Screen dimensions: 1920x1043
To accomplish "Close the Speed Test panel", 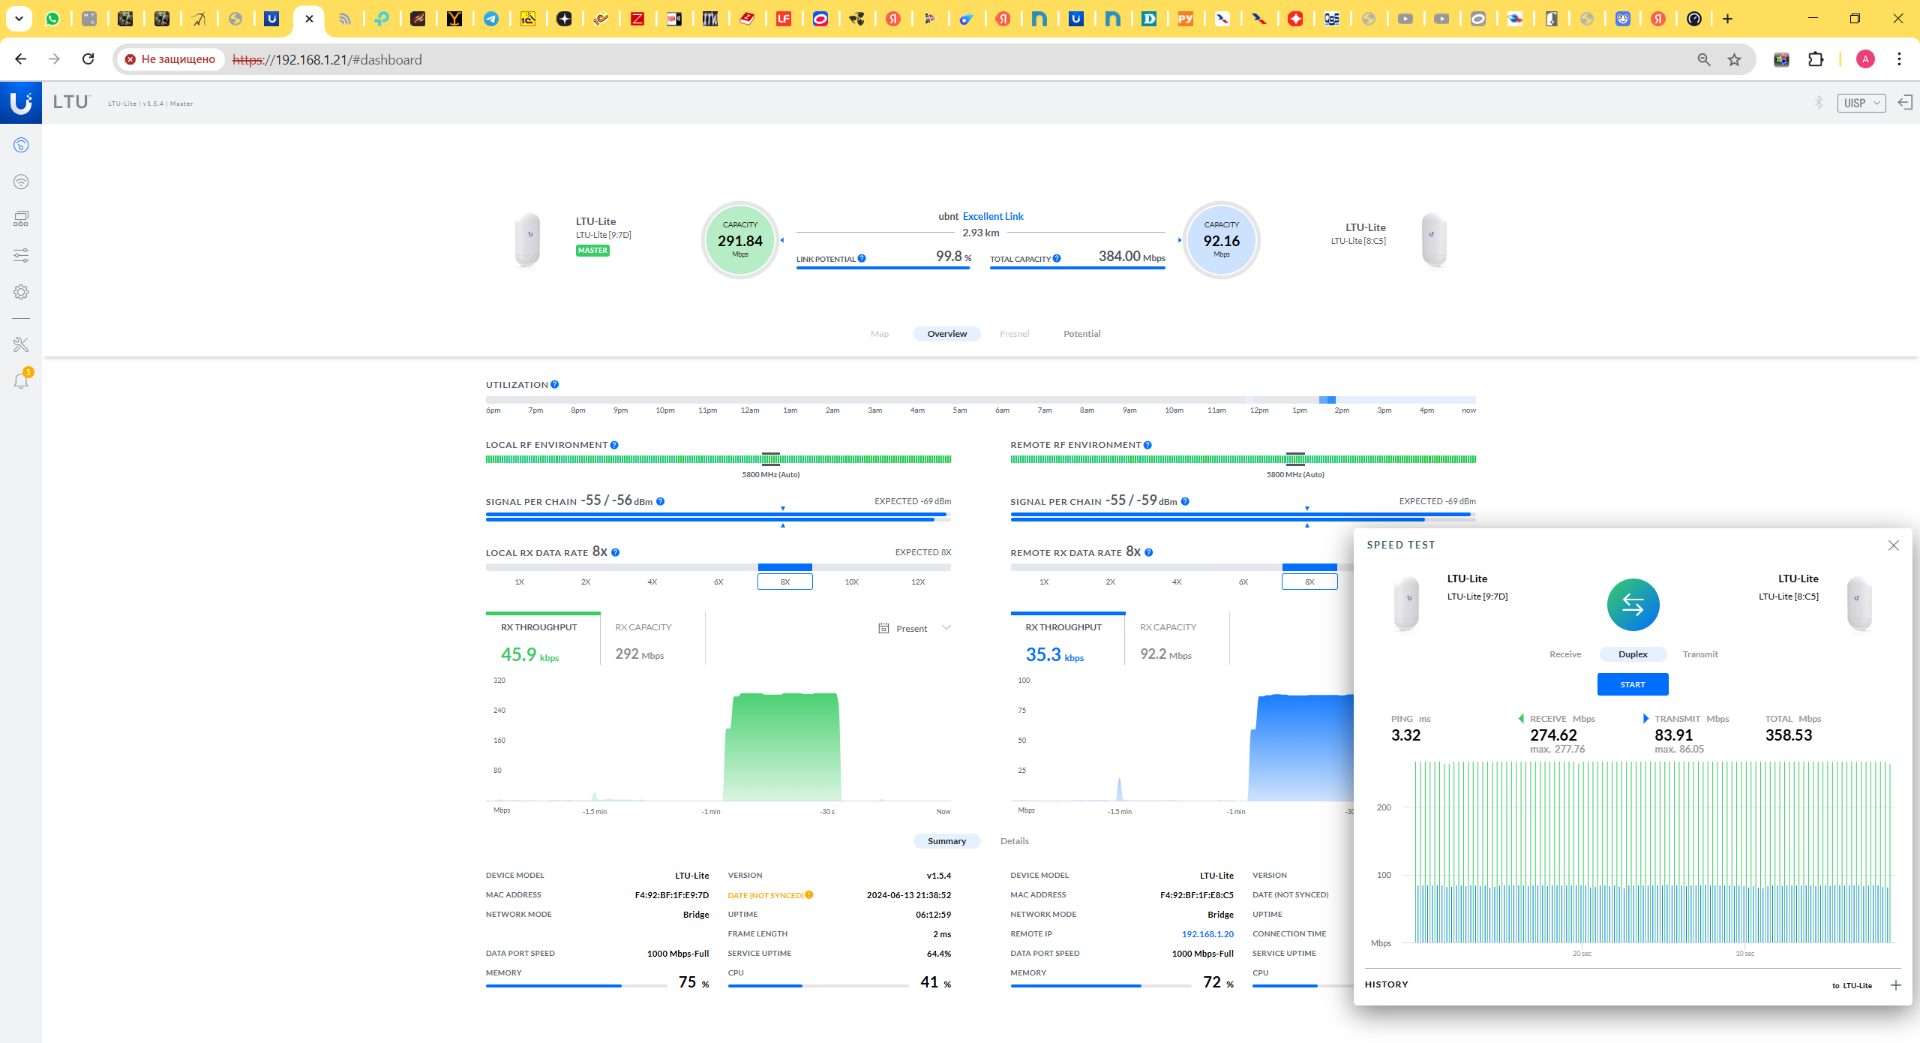I will point(1893,545).
